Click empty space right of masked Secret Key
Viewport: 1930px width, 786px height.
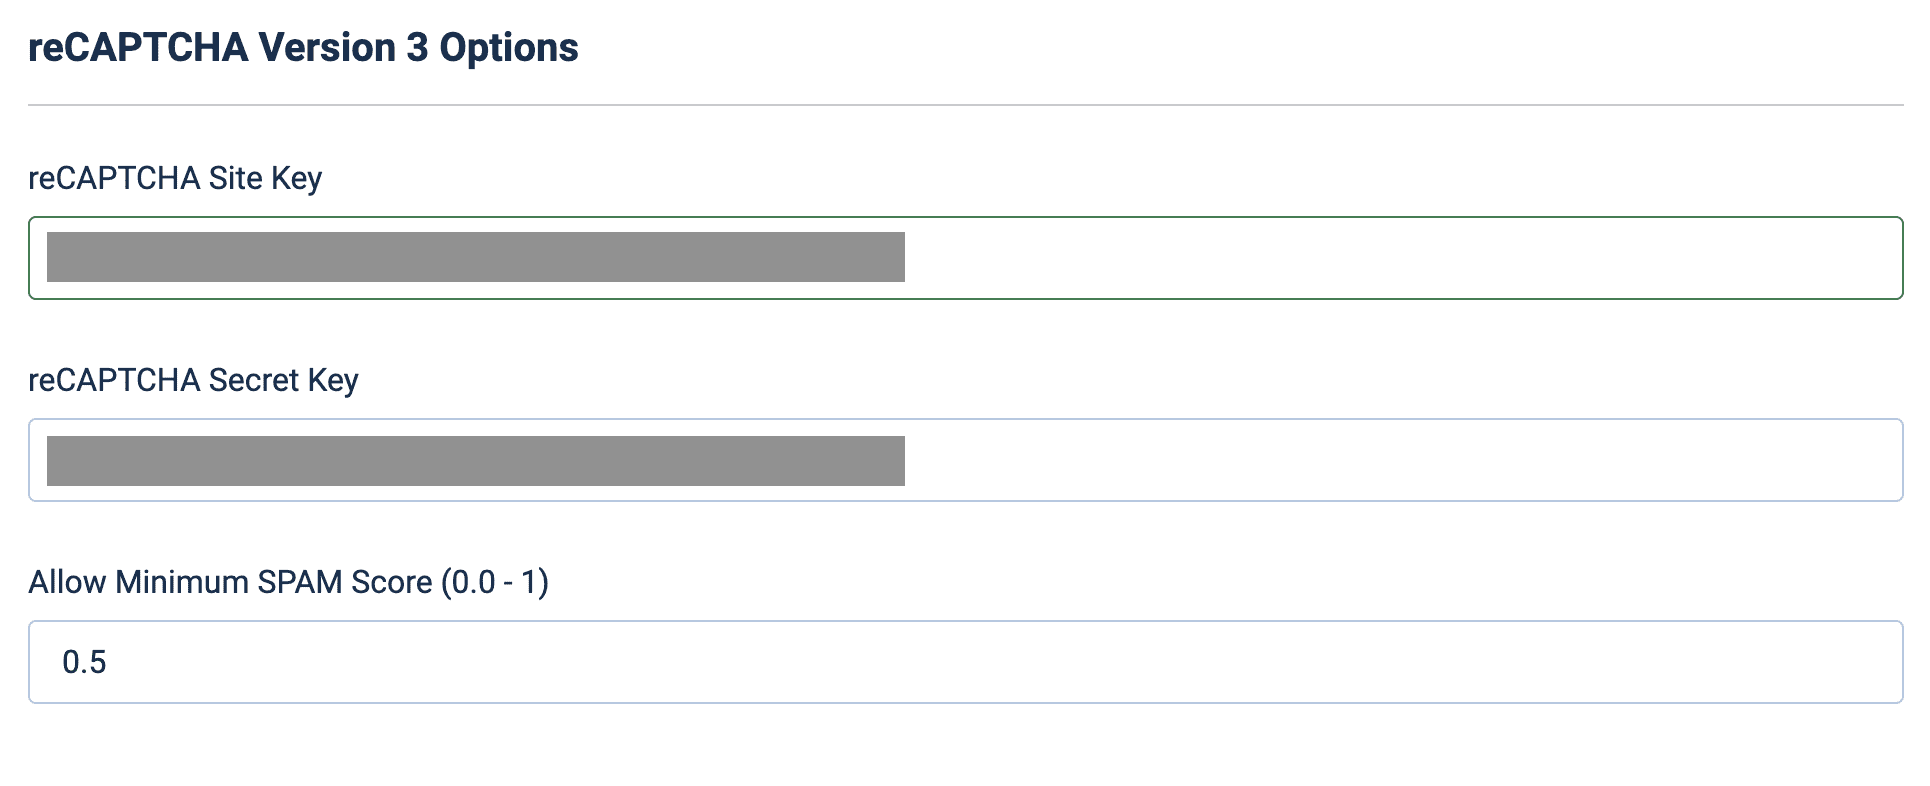click(x=1400, y=460)
